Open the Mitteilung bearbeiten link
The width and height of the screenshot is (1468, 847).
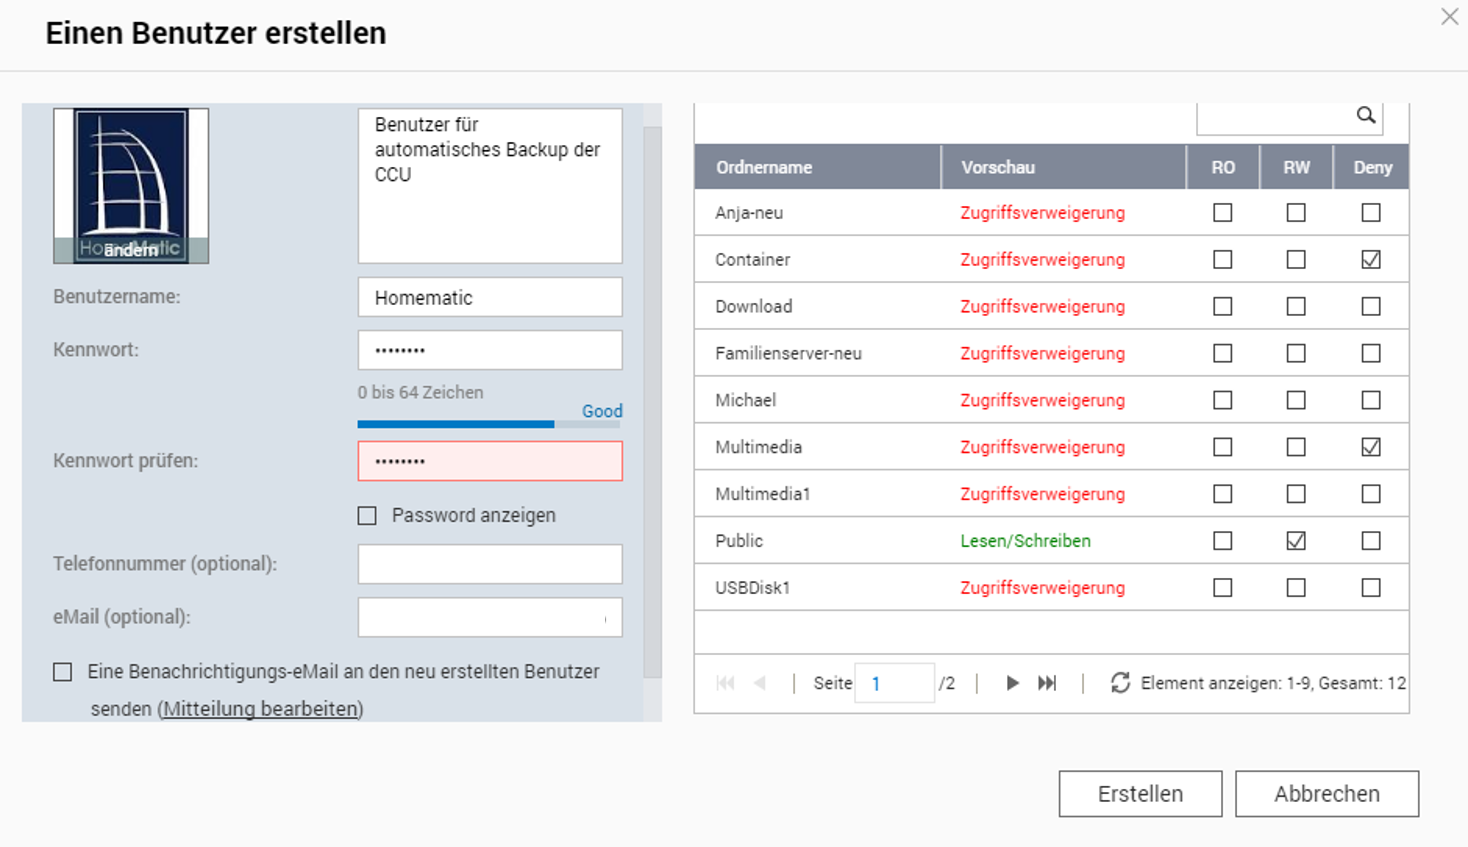coord(260,709)
